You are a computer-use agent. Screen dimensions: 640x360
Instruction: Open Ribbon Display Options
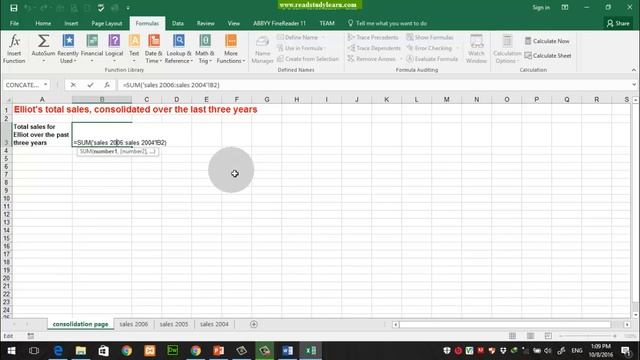click(565, 7)
